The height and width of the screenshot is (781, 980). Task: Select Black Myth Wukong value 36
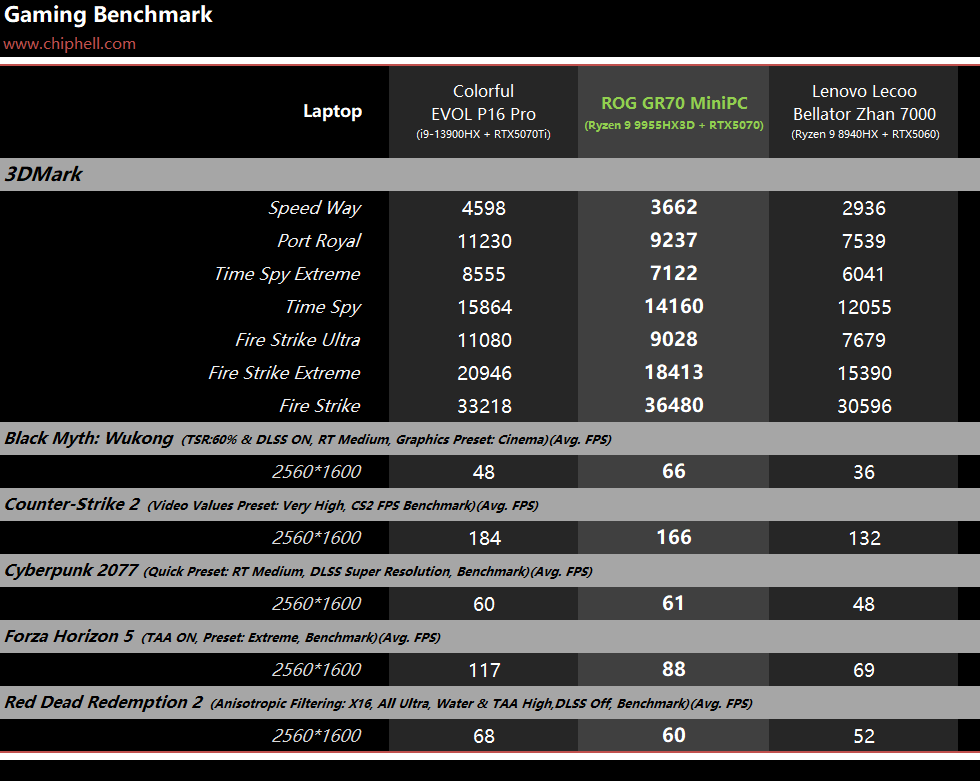tap(864, 472)
